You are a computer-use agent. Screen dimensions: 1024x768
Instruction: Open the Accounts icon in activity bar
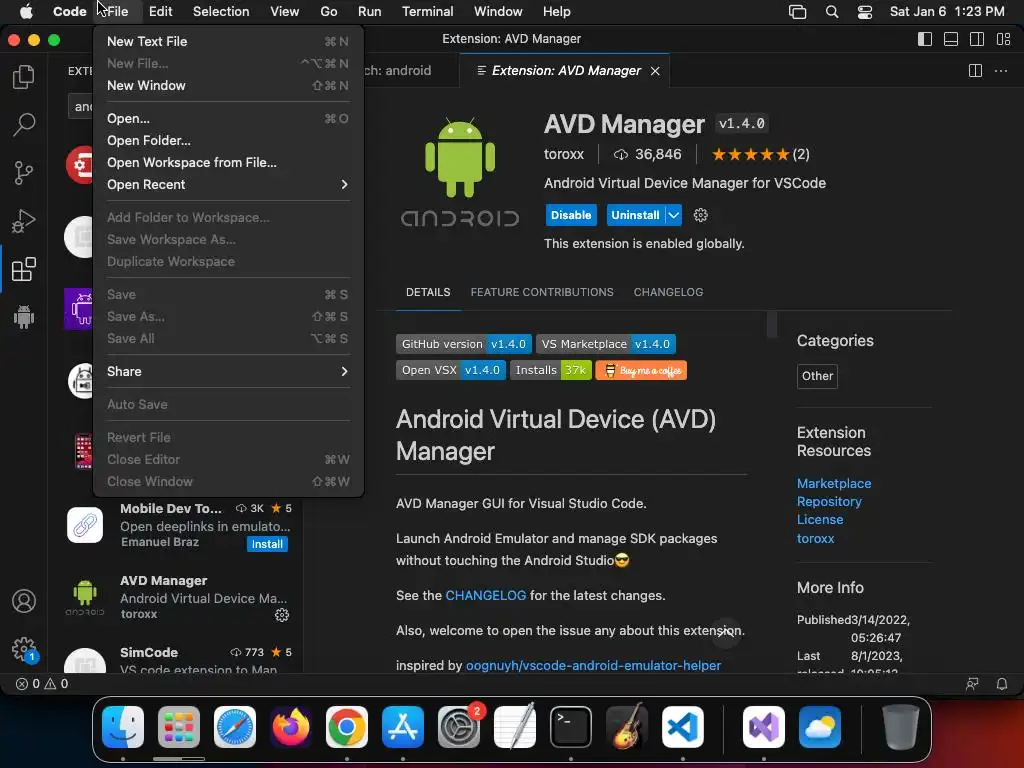(24, 601)
